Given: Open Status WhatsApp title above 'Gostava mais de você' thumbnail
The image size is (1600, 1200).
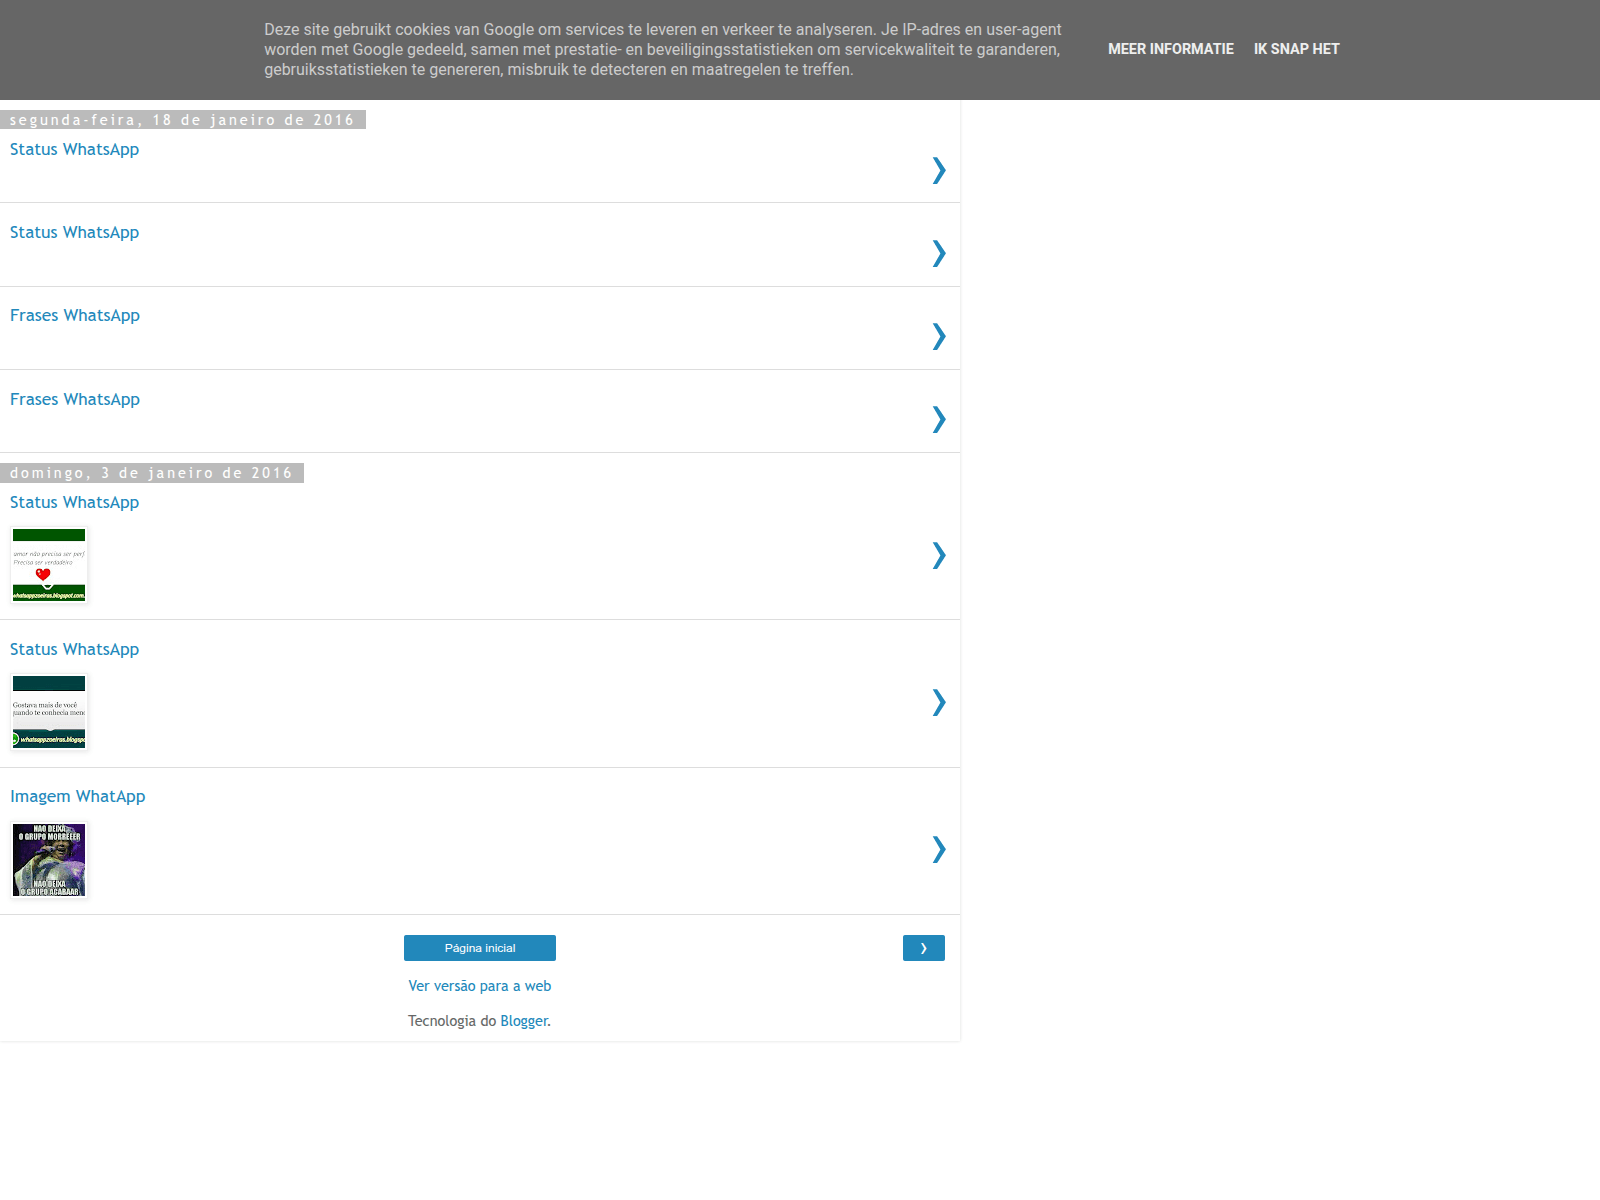Looking at the screenshot, I should coord(75,649).
